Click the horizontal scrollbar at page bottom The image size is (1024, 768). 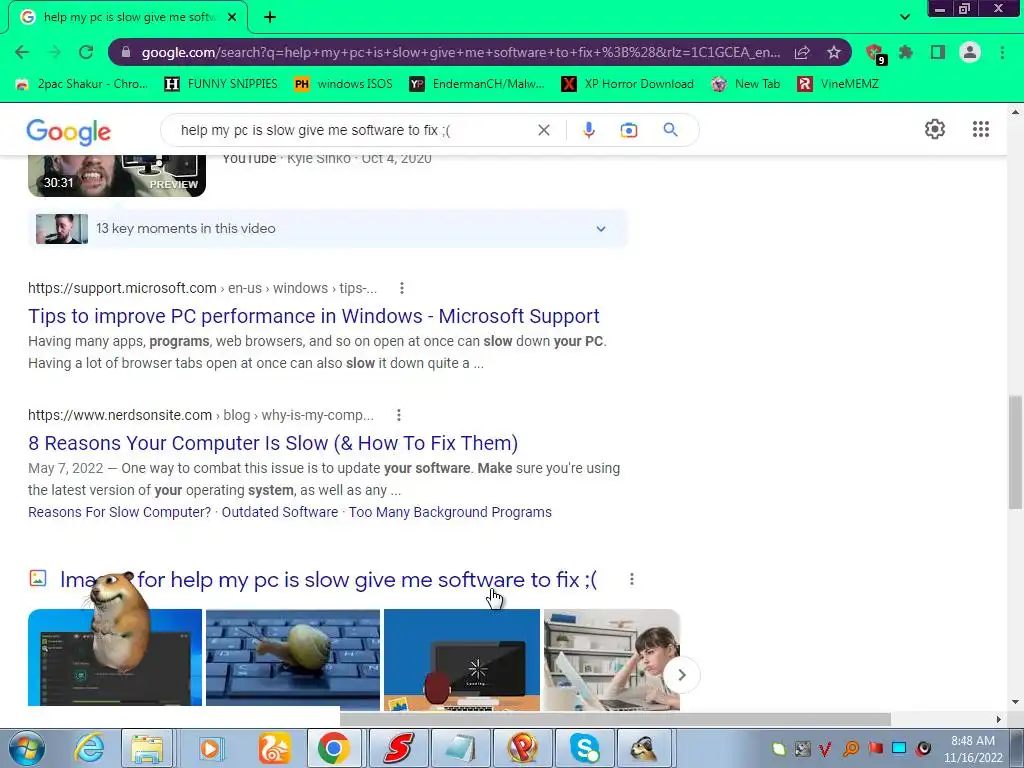615,719
